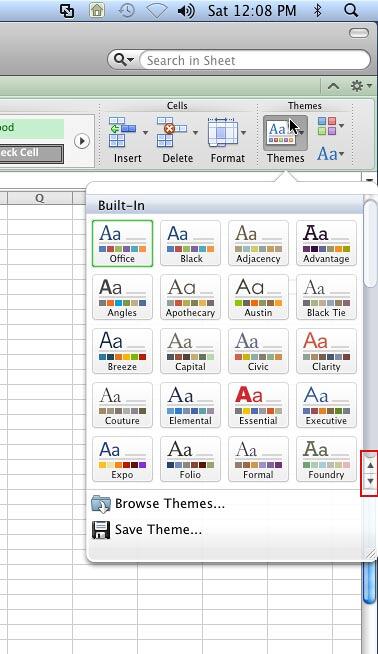Viewport: 378px width, 654px height.
Task: Pick the Advantage theme
Action: pos(326,243)
